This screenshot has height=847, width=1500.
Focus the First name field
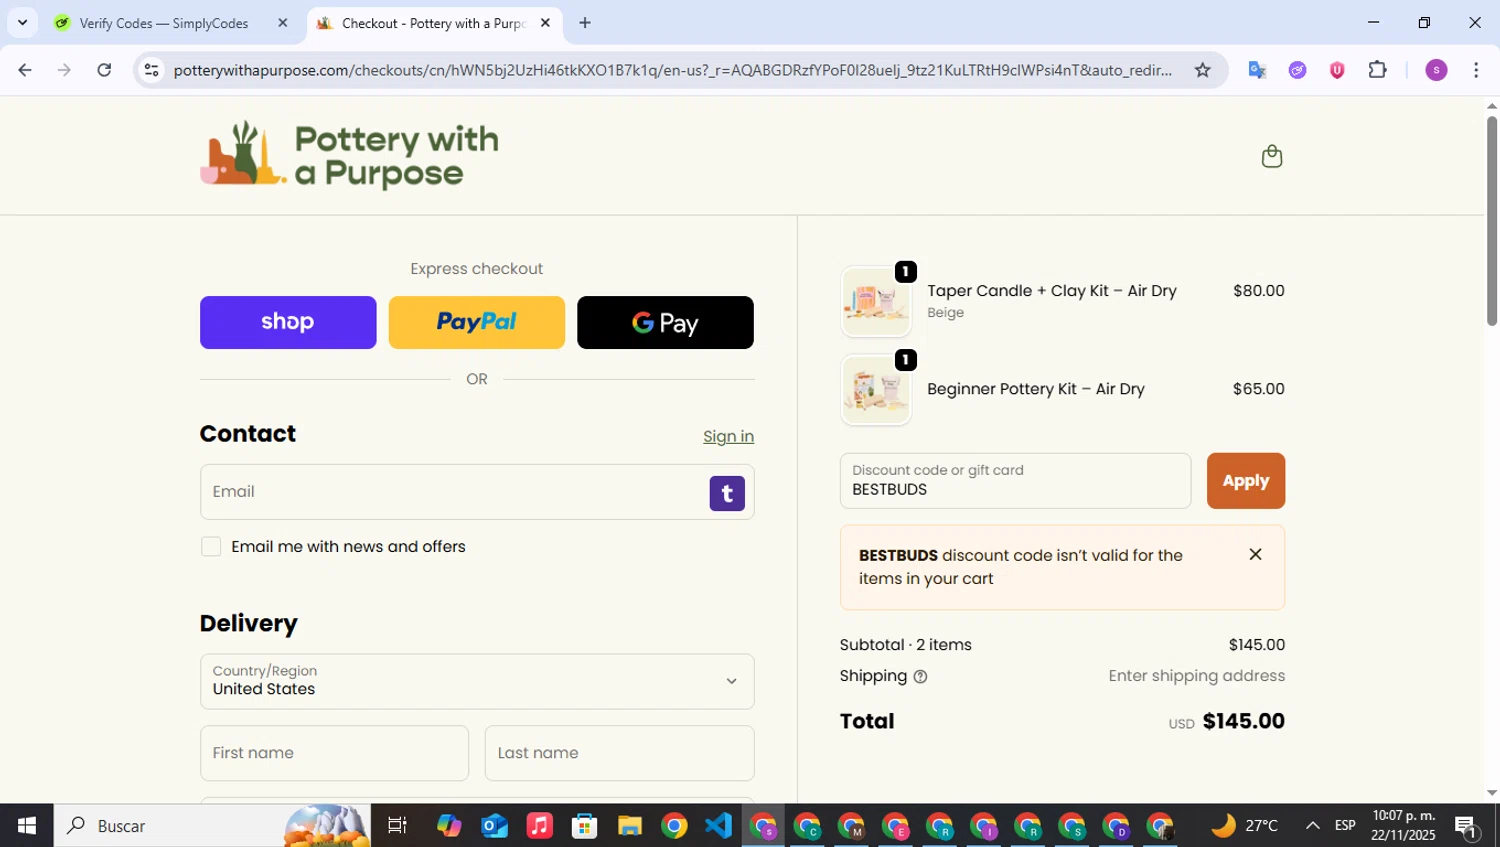[x=334, y=753]
